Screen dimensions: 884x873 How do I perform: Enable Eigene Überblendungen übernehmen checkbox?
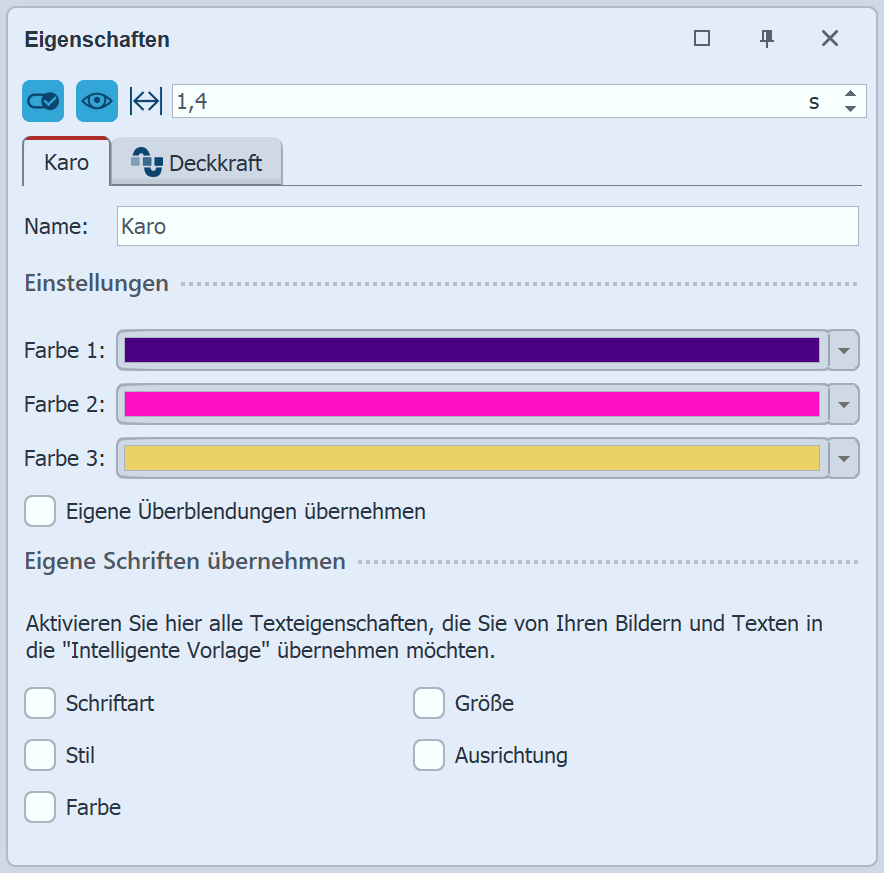pos(40,511)
